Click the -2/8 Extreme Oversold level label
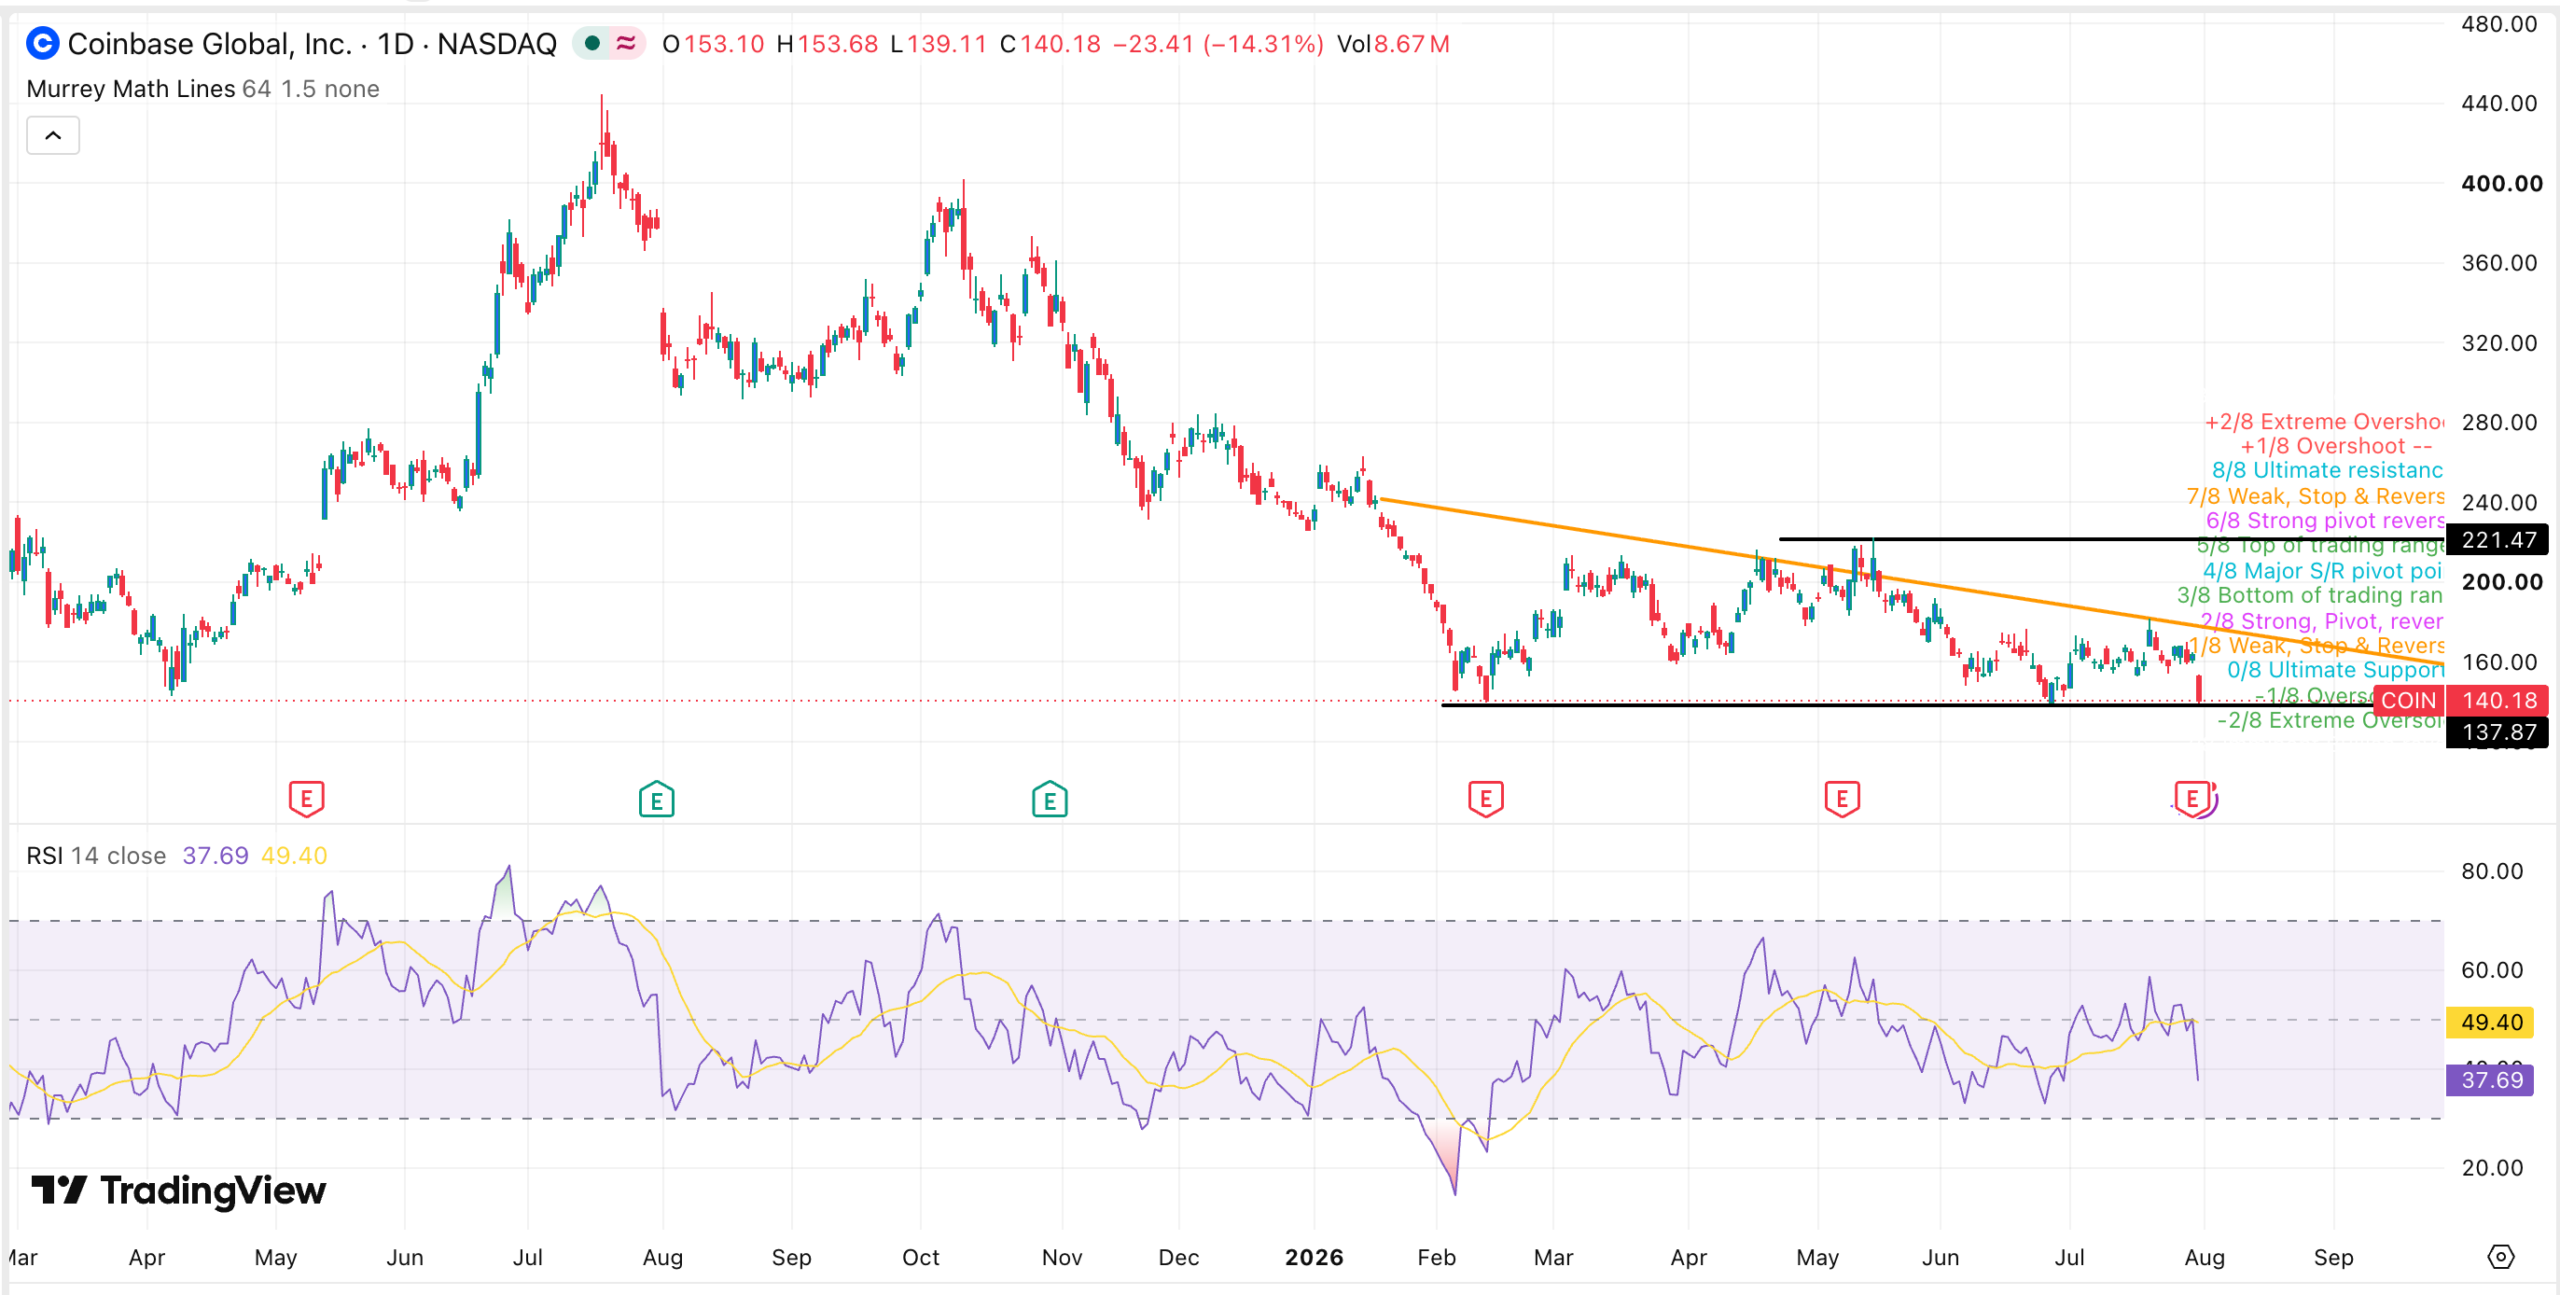The height and width of the screenshot is (1295, 2560). (2330, 721)
